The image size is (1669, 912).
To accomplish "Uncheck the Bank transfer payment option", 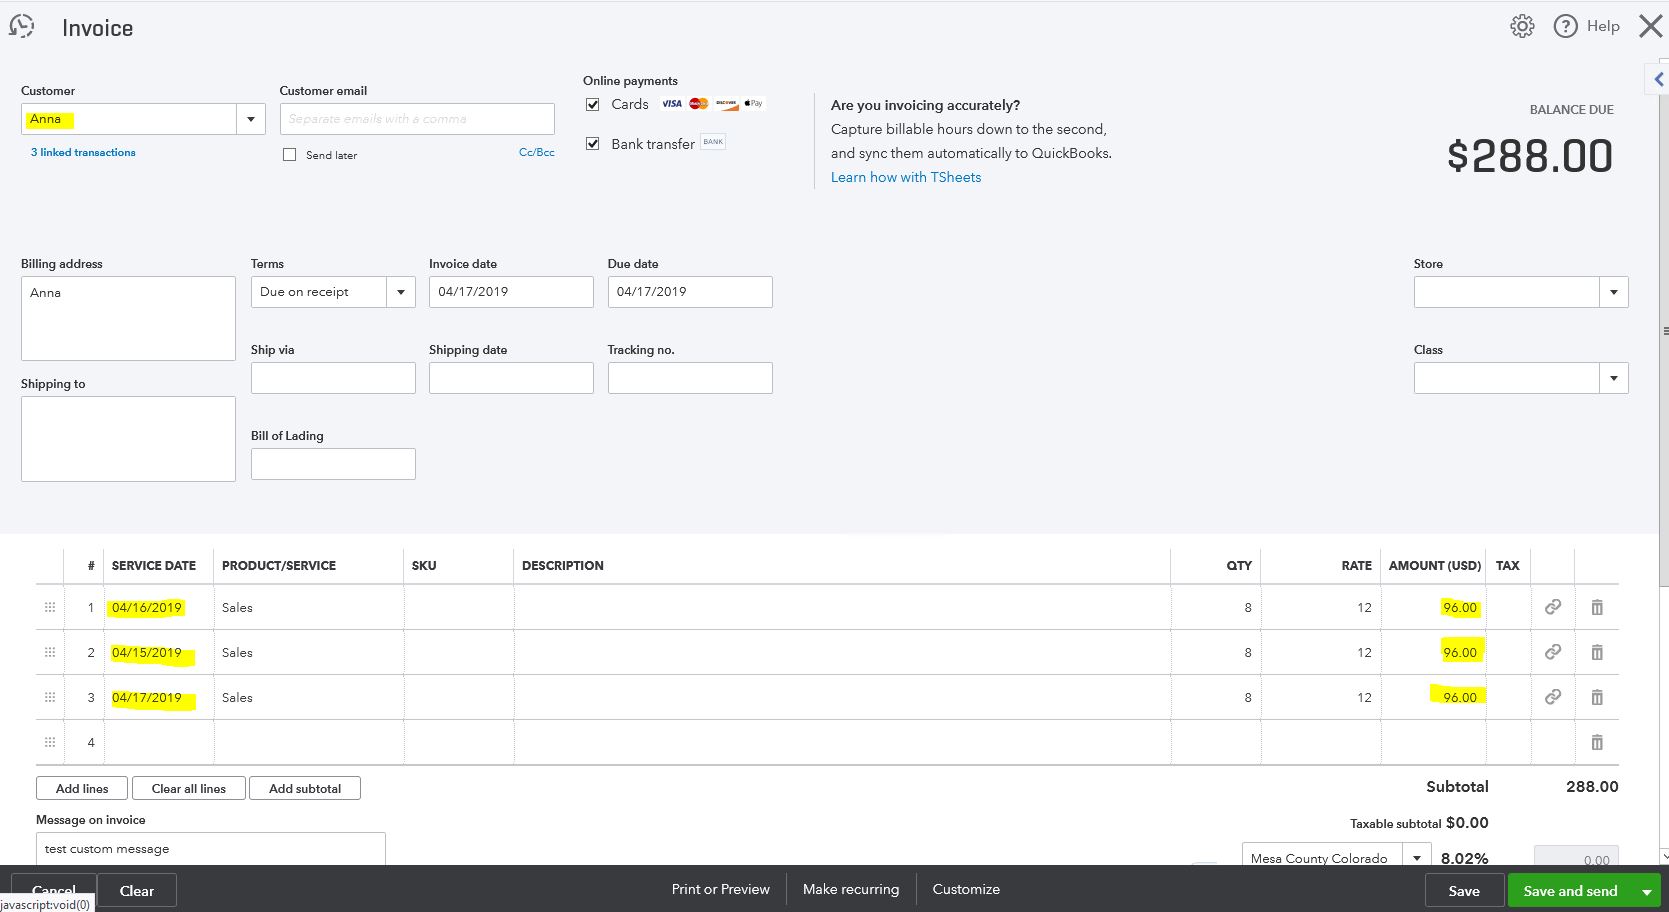I will click(x=592, y=142).
